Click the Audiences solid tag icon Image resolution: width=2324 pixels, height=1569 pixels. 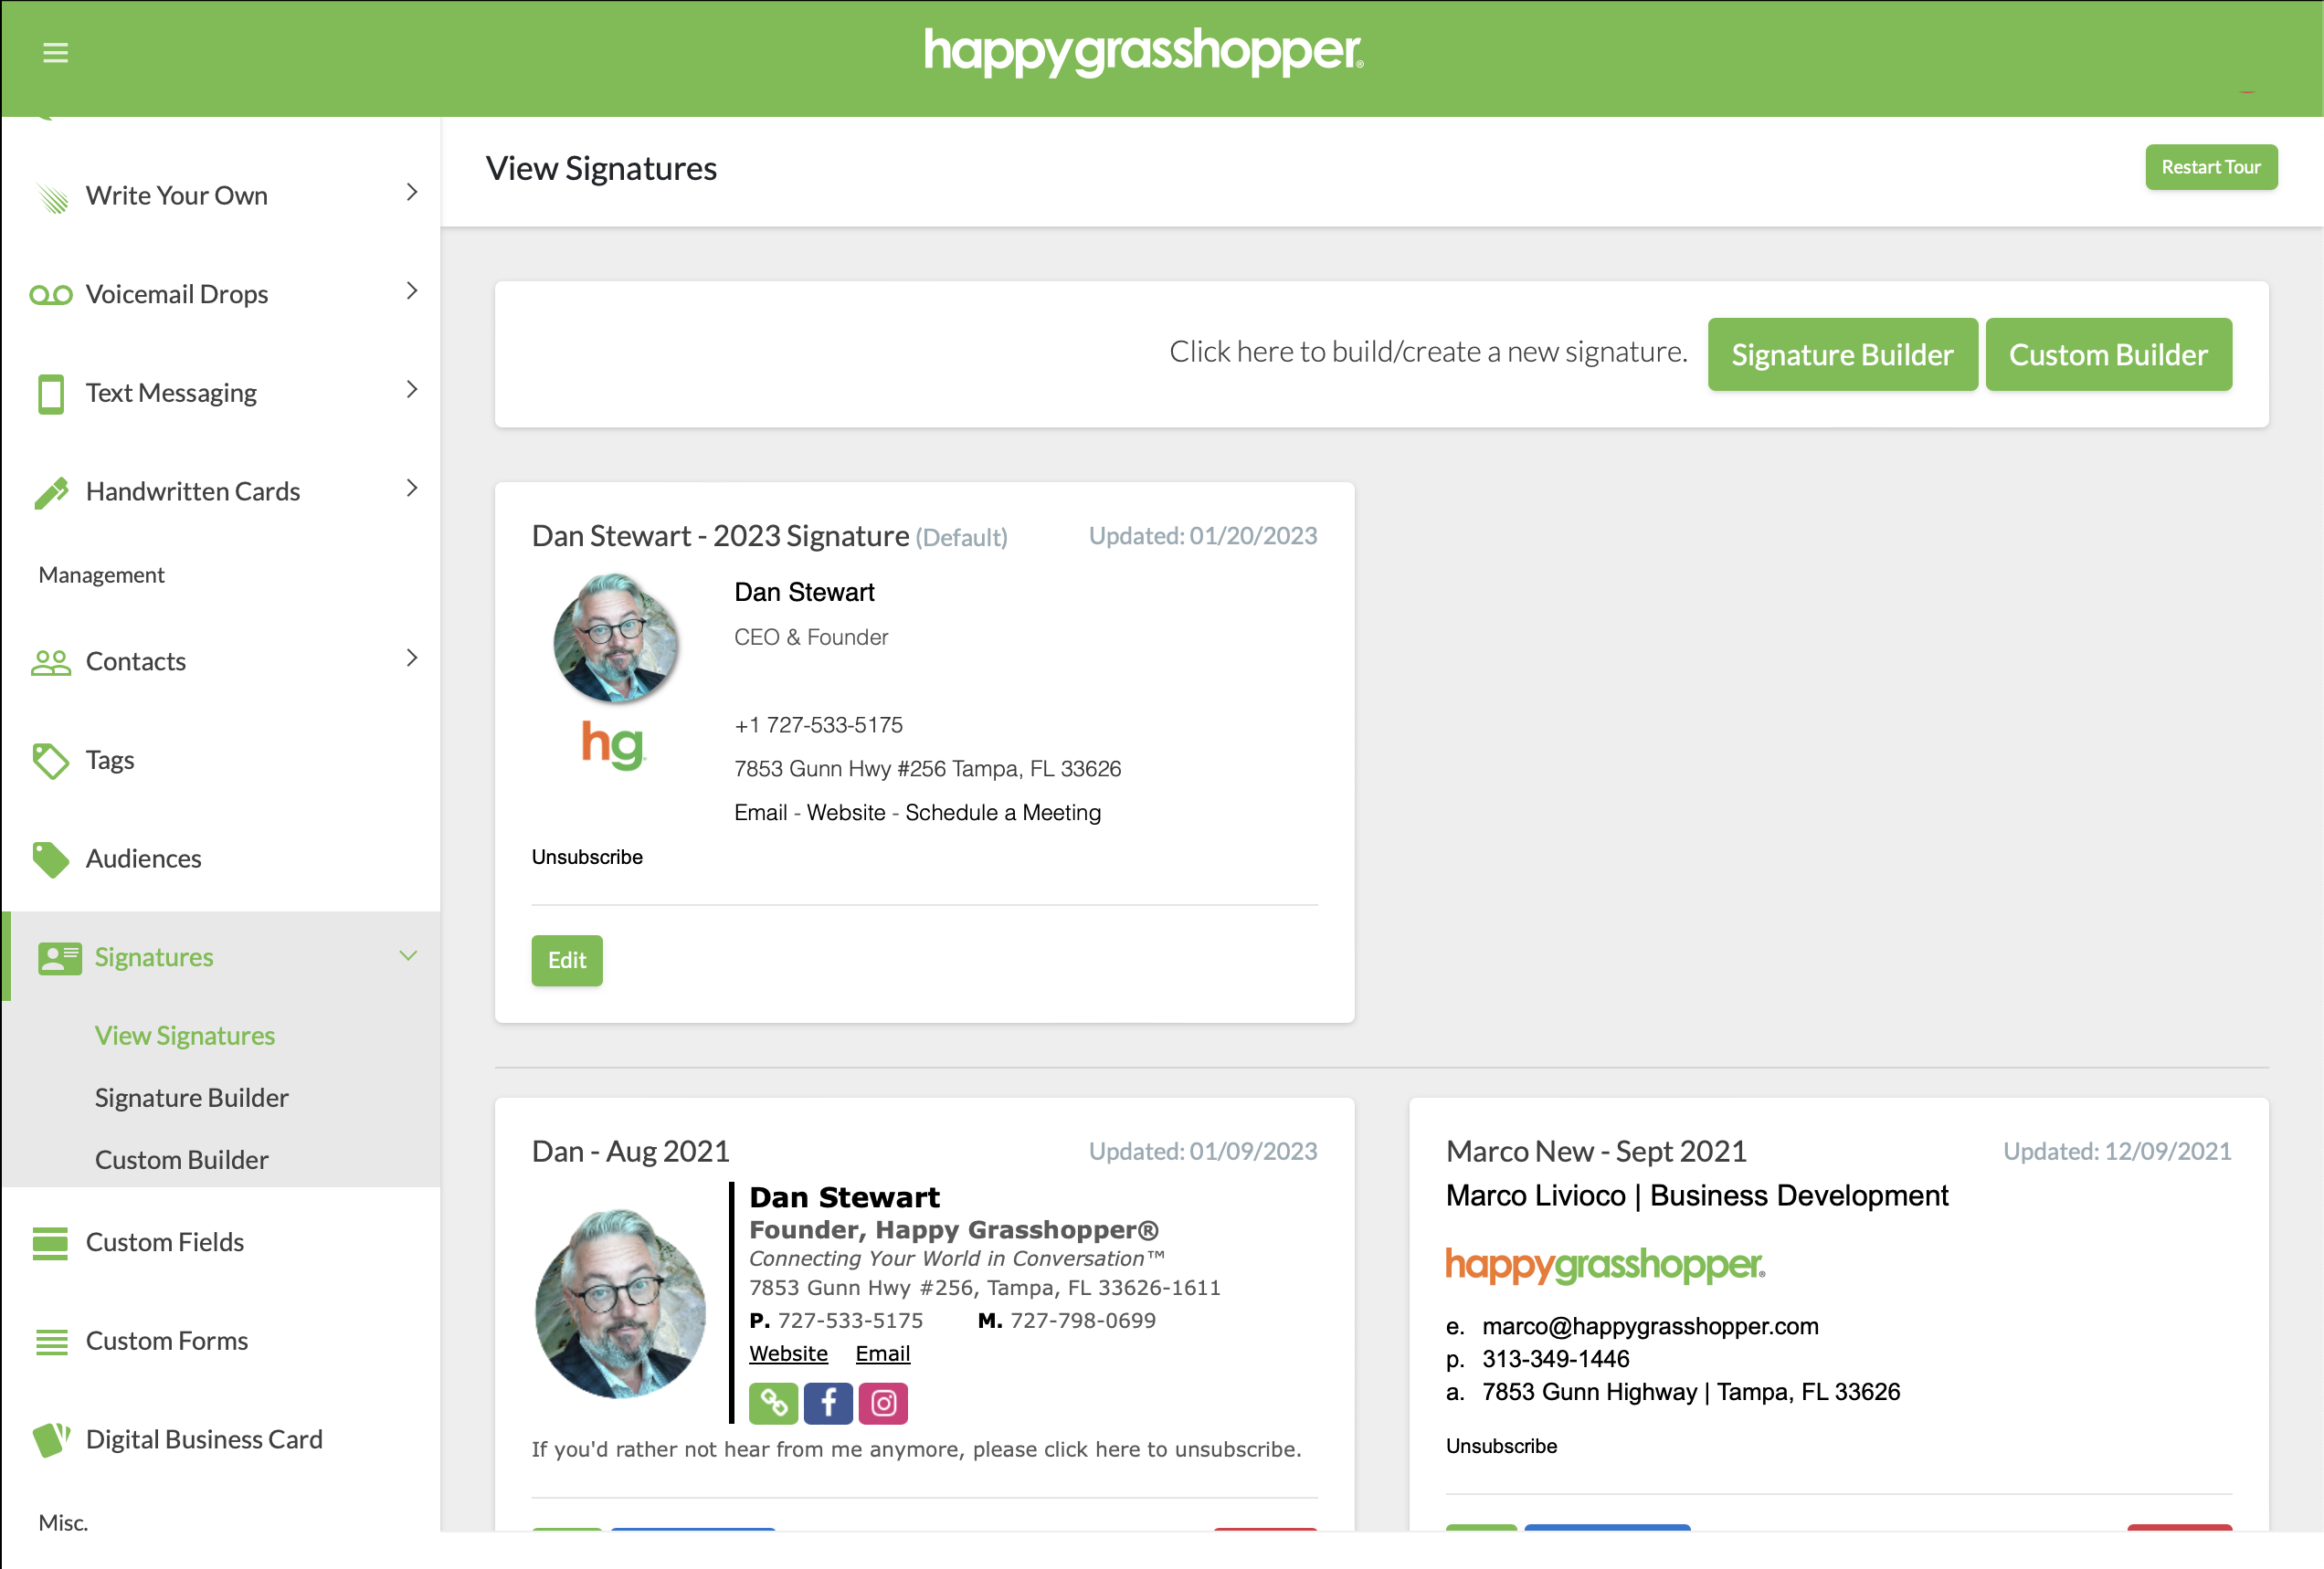pos(51,859)
